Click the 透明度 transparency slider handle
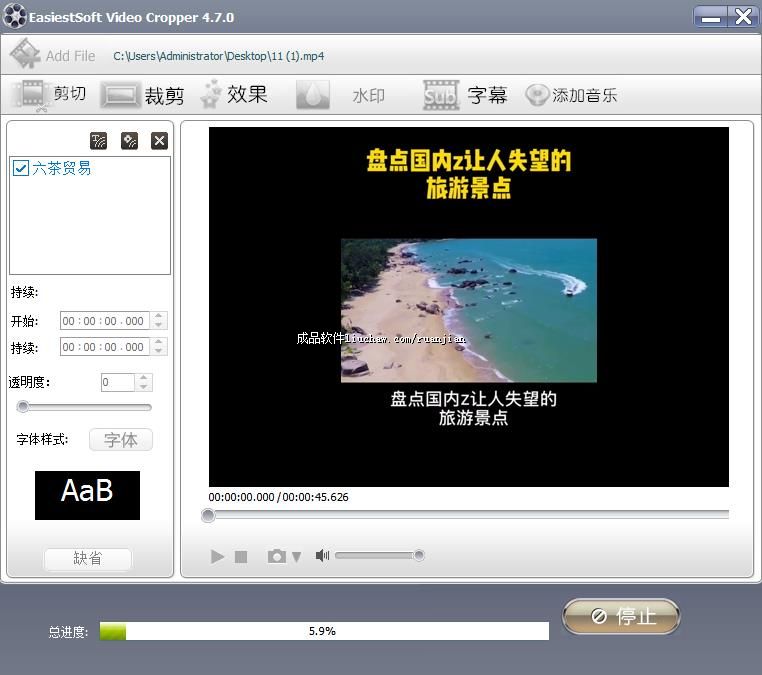The height and width of the screenshot is (675, 762). [x=23, y=407]
